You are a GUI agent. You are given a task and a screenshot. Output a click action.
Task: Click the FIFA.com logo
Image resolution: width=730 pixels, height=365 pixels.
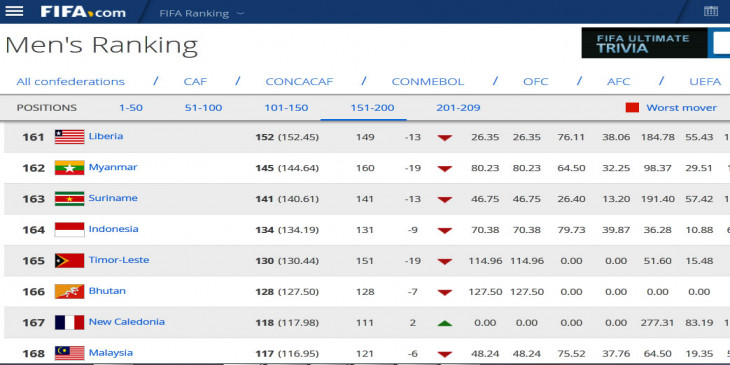coord(83,12)
